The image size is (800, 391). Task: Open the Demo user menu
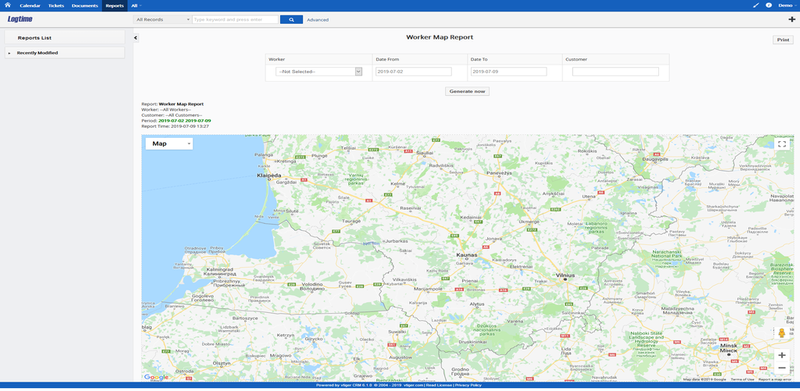787,5
